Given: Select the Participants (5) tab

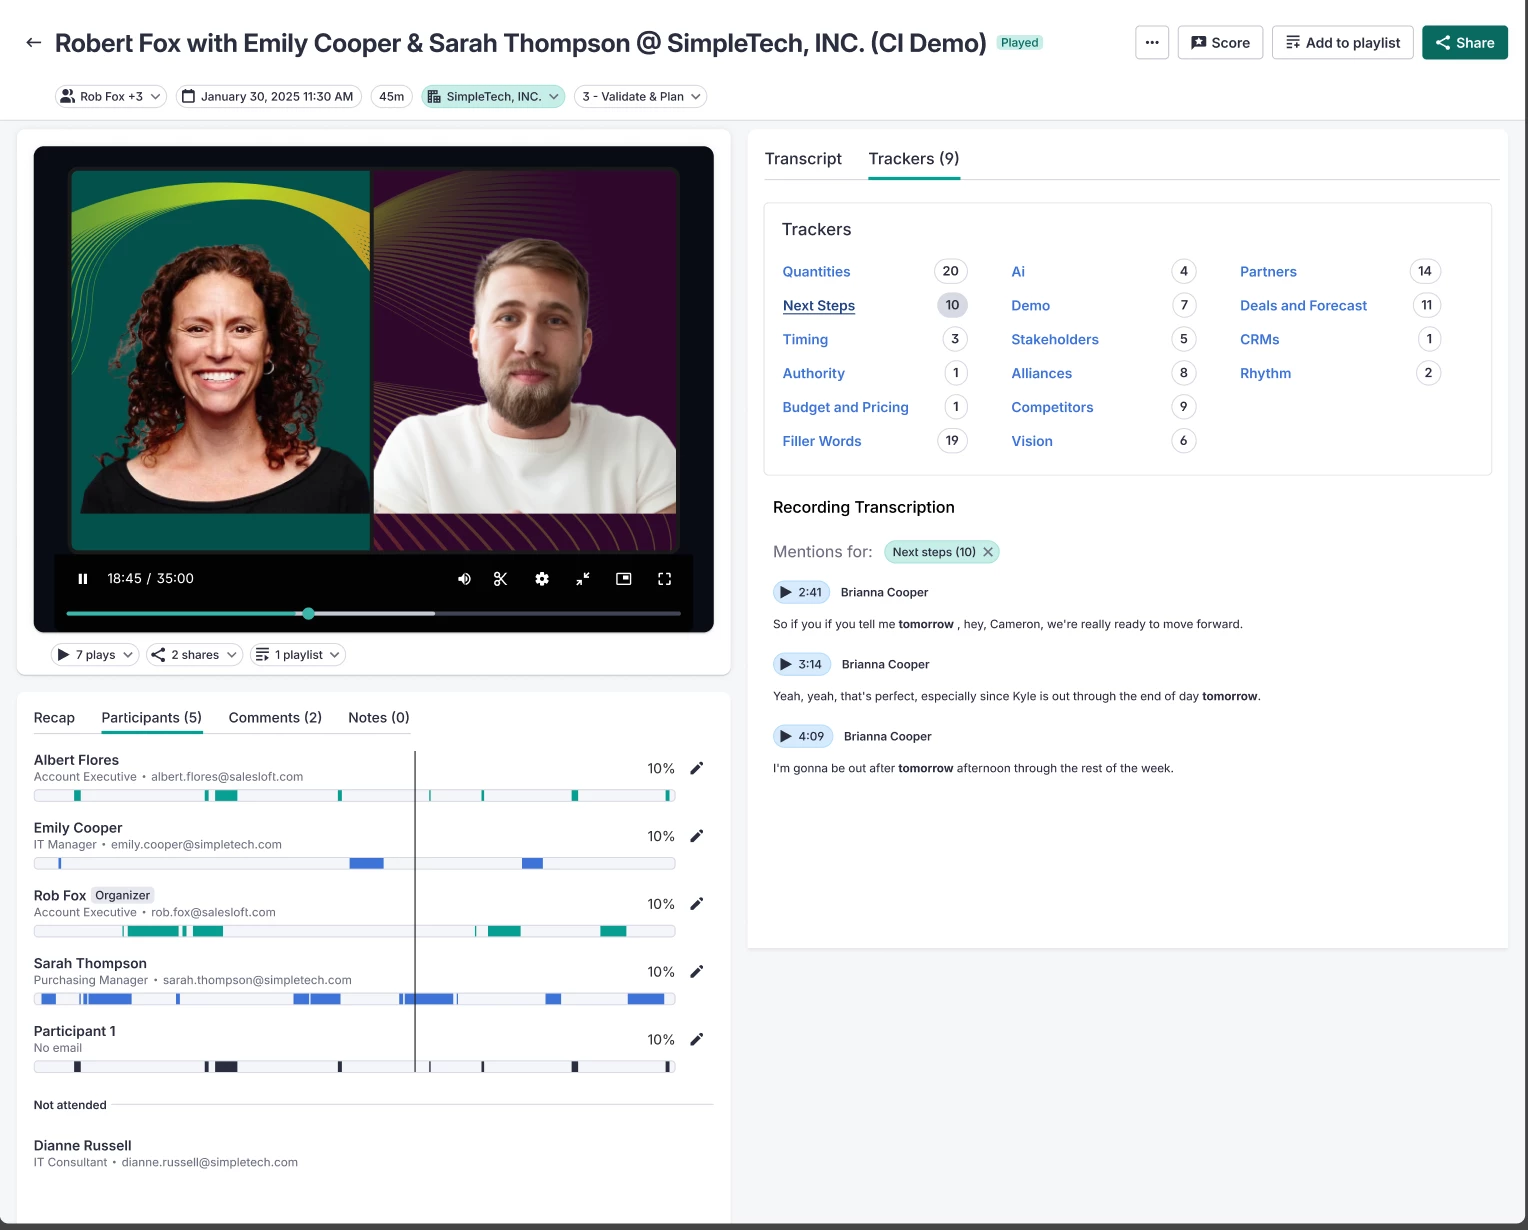Looking at the screenshot, I should click(152, 718).
